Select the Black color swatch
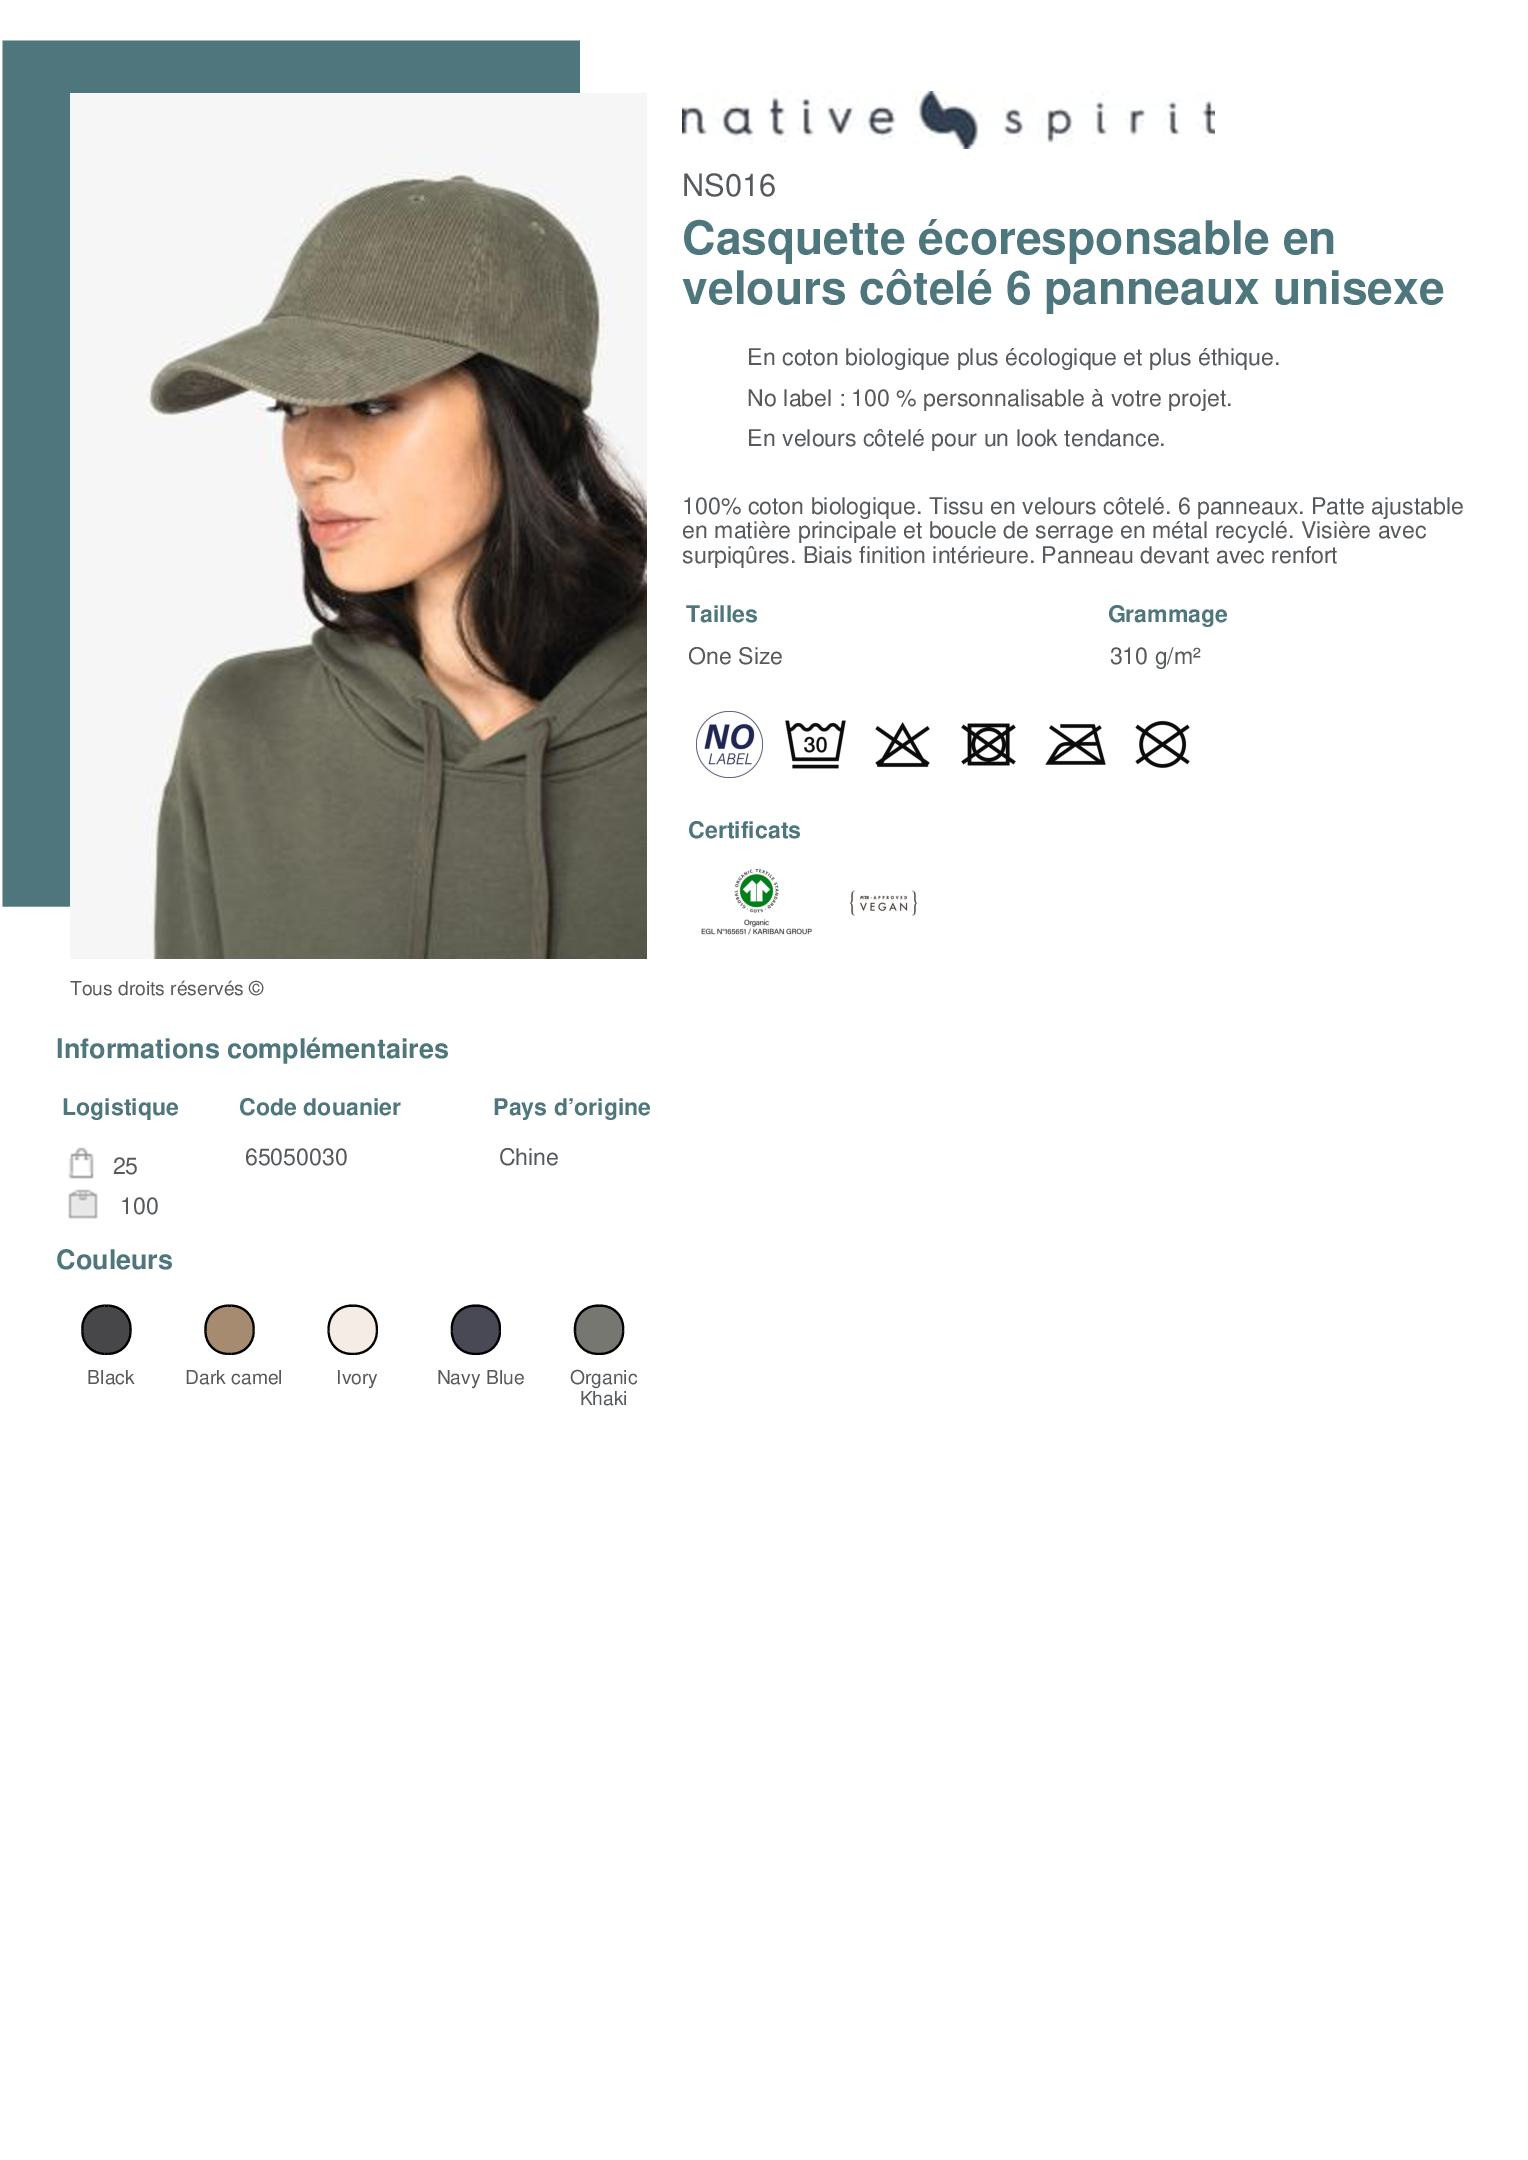This screenshot has width=1528, height=2160. pyautogui.click(x=106, y=1330)
